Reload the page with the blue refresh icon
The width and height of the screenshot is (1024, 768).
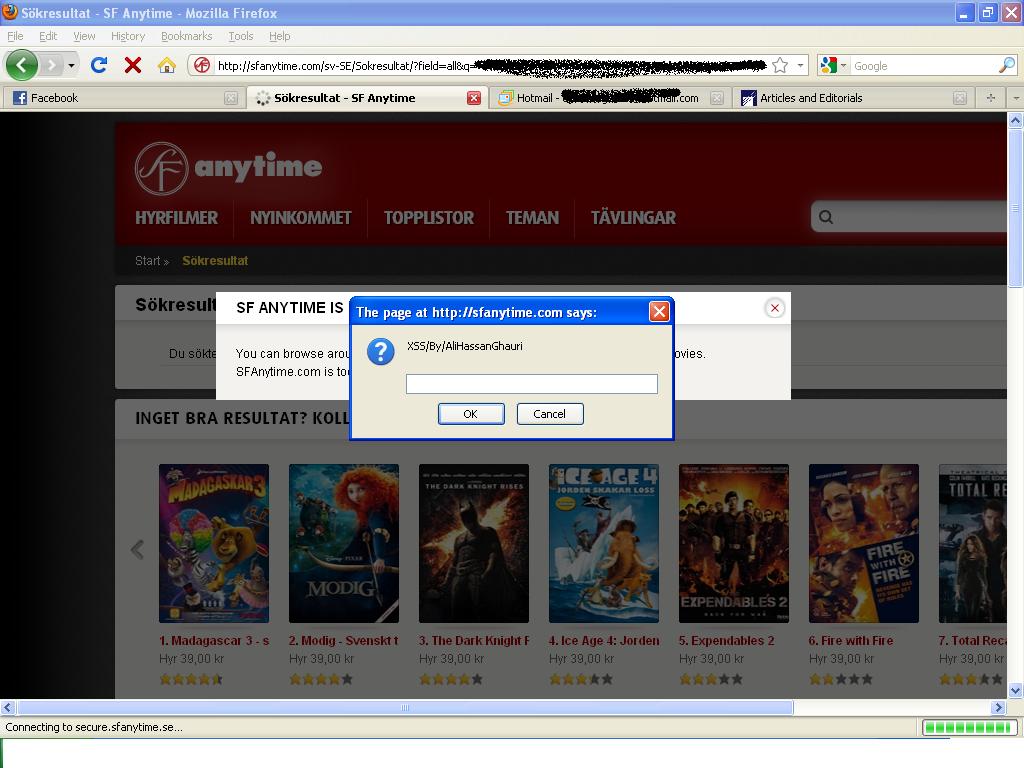pos(99,65)
